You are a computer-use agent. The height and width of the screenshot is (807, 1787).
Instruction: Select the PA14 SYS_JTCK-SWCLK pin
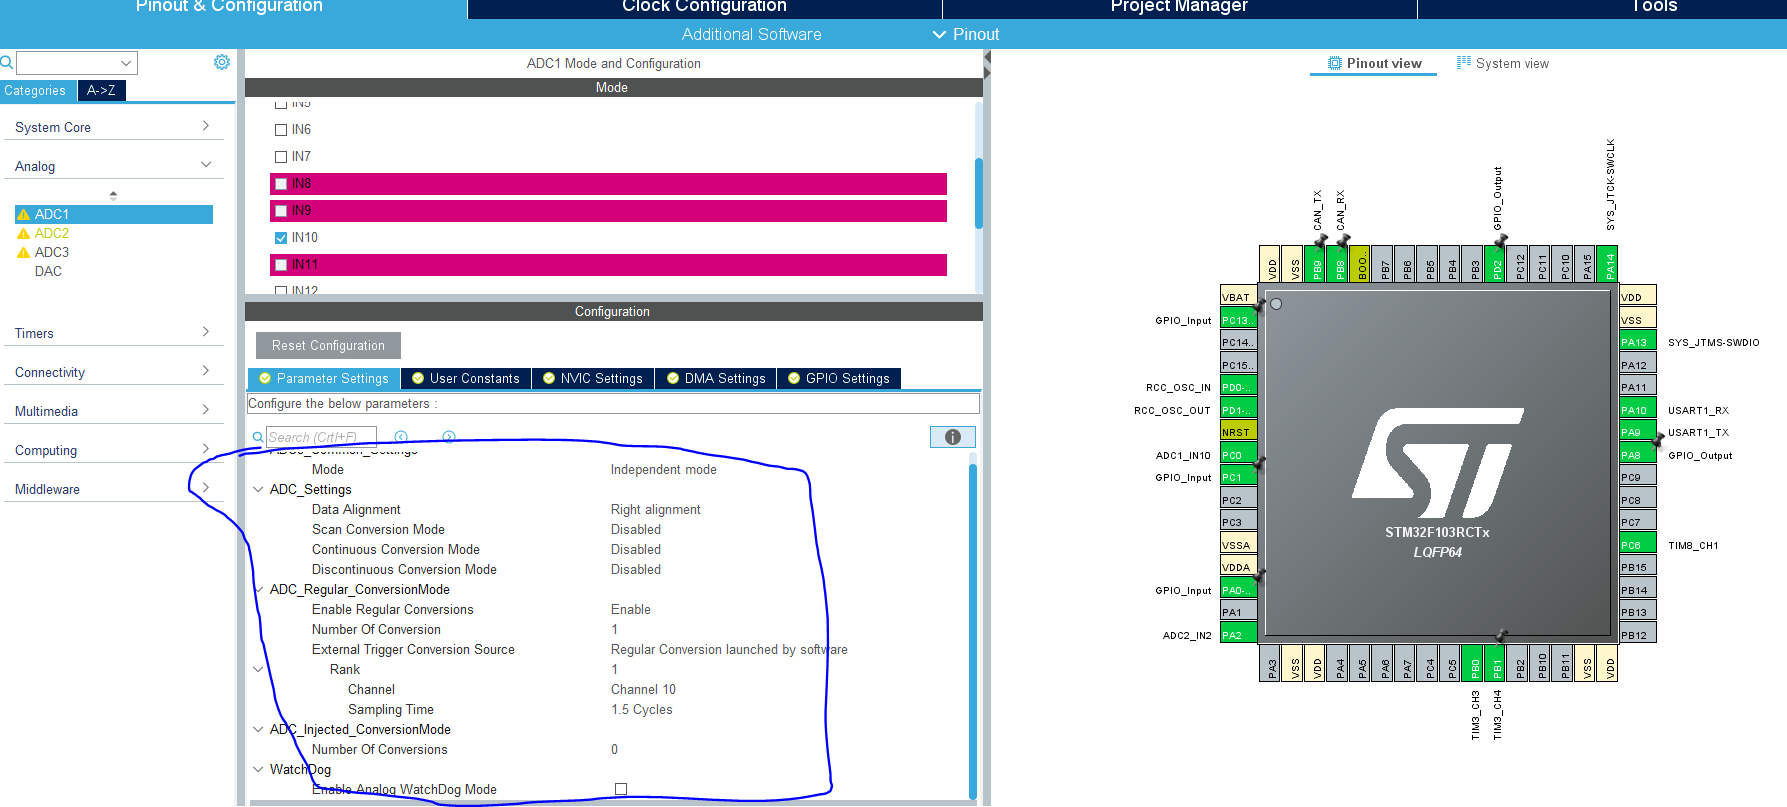pyautogui.click(x=1609, y=264)
